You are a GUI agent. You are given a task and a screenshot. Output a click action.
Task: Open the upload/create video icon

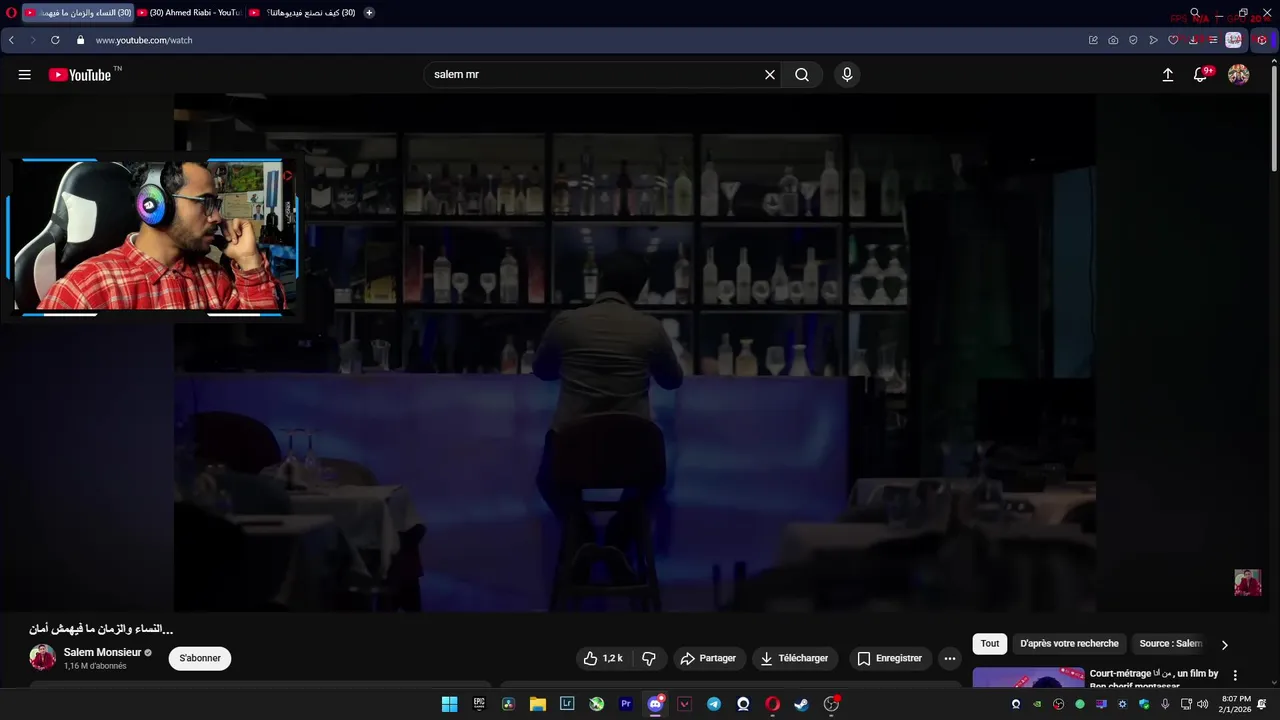click(1167, 75)
